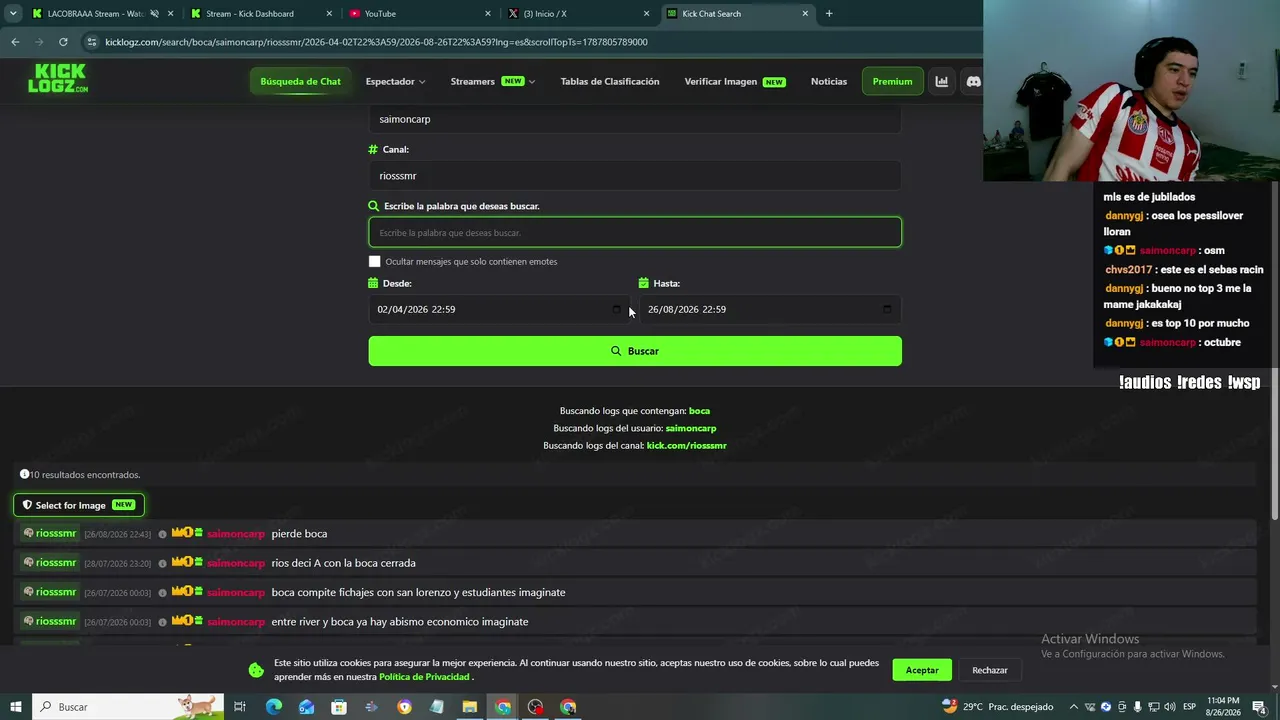The image size is (1280, 720).
Task: Launch Microsoft Edge from taskbar
Action: 274,707
